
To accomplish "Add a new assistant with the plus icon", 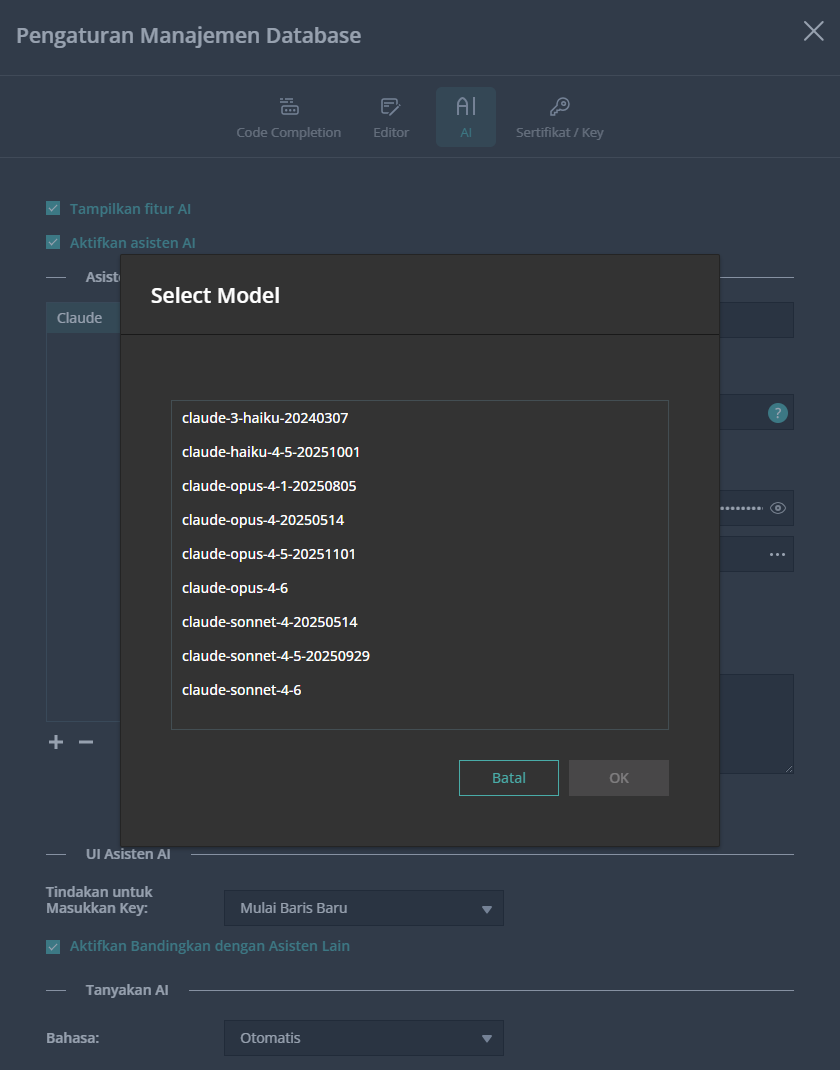I will pos(55,741).
